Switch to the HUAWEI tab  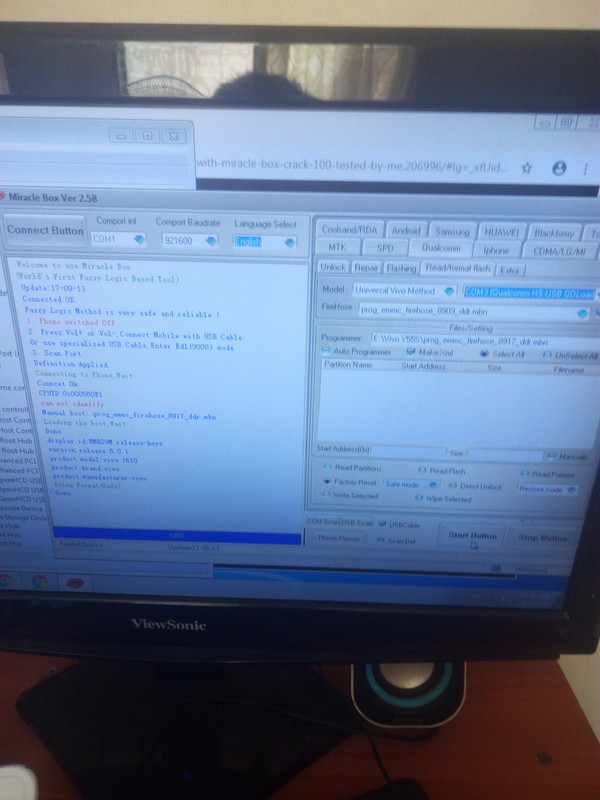click(501, 233)
